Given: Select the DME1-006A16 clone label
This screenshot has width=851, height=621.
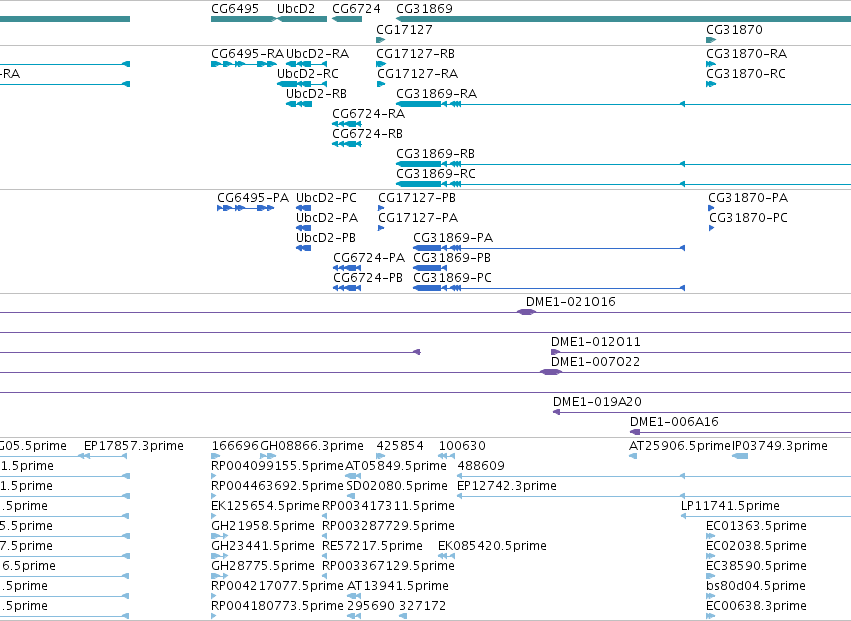Looking at the screenshot, I should click(674, 422).
